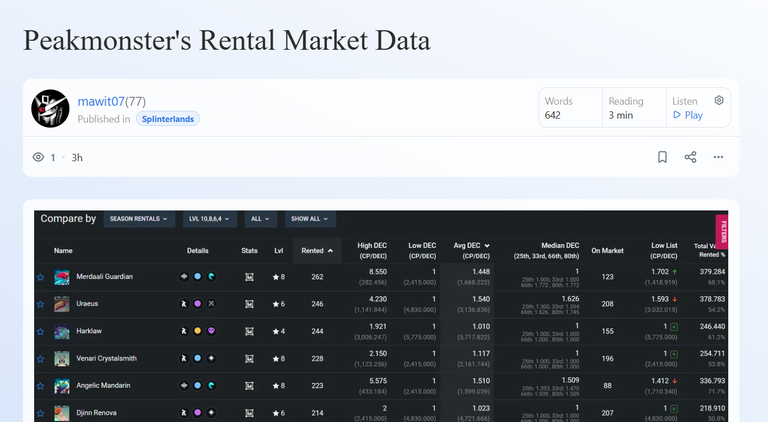The image size is (768, 422).
Task: Open Venari Crystalsmith card thumbnail
Action: point(62,359)
